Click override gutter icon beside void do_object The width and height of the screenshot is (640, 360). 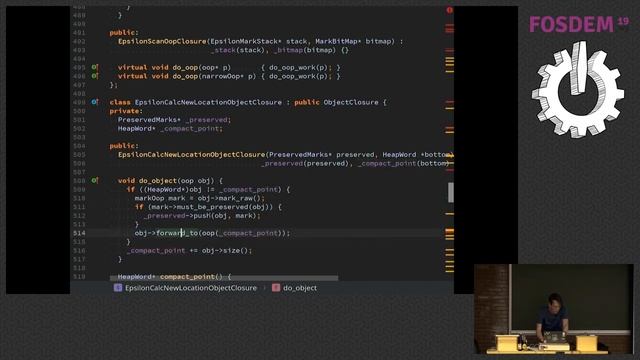pyautogui.click(x=95, y=180)
